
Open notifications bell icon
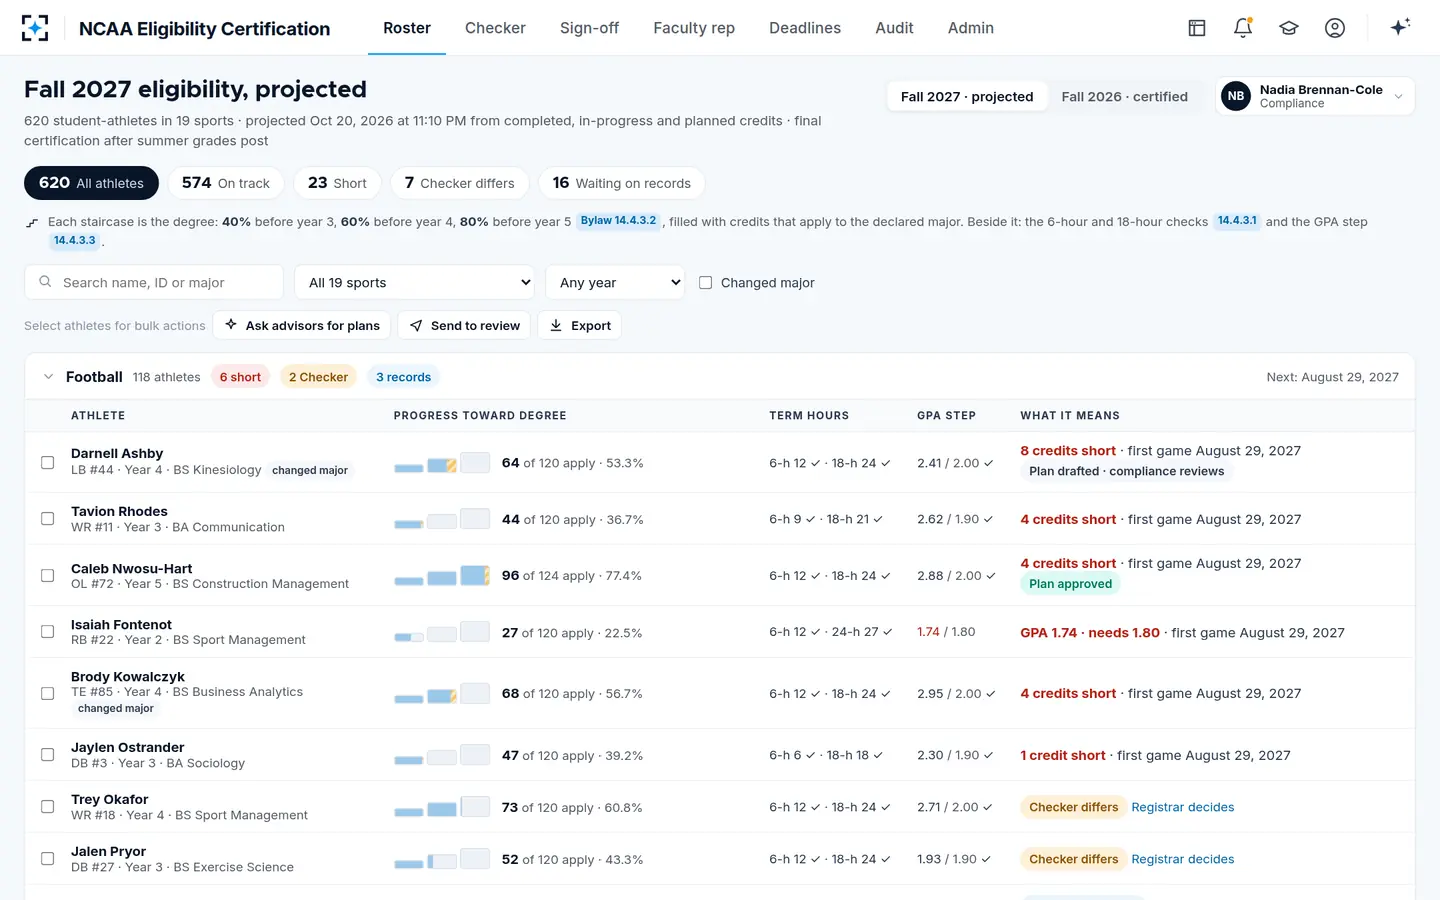pyautogui.click(x=1243, y=28)
